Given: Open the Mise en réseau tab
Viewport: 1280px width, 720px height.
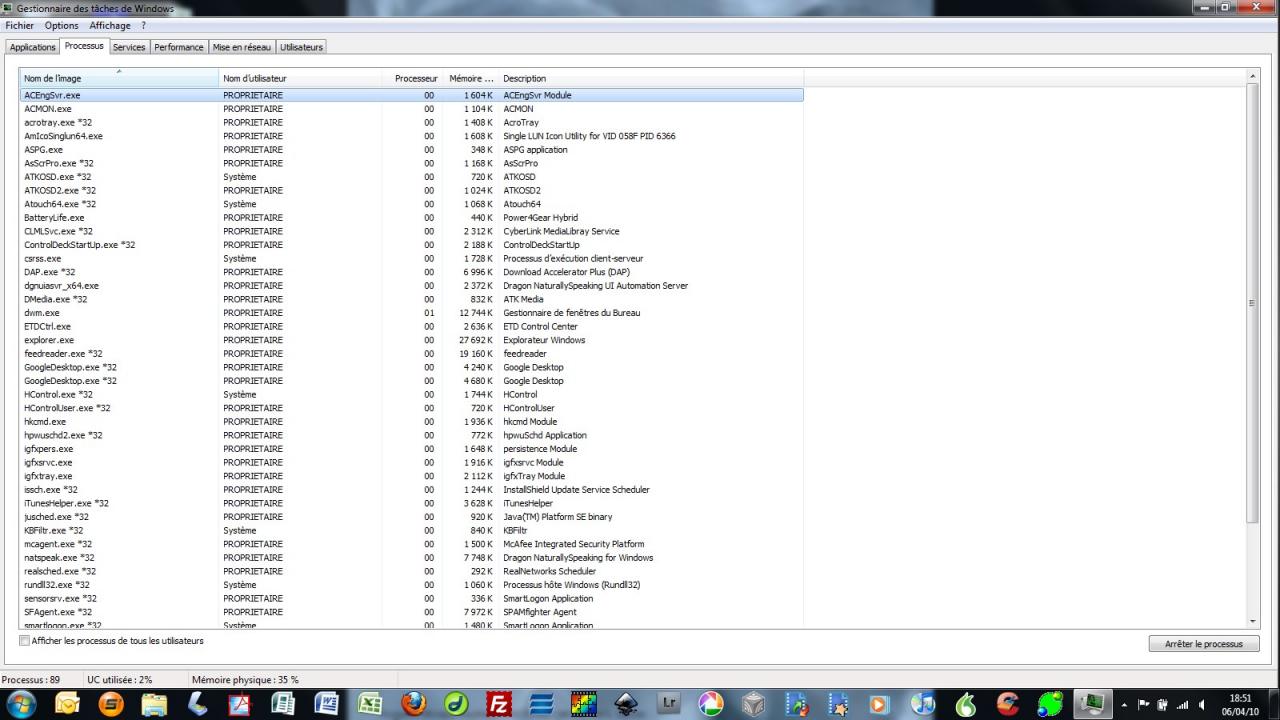Looking at the screenshot, I should (x=242, y=47).
